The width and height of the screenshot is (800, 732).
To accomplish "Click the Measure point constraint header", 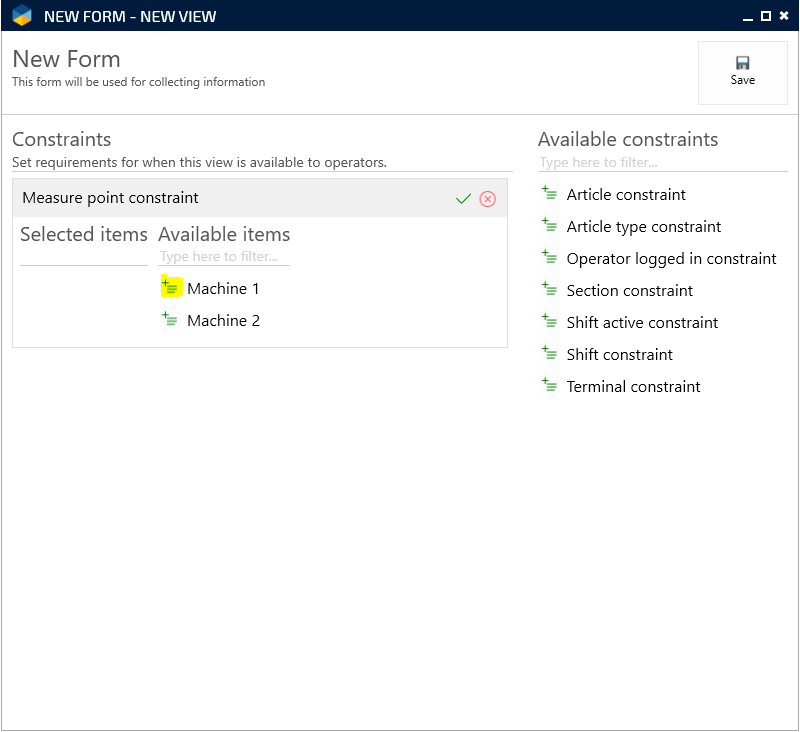I will (x=111, y=198).
